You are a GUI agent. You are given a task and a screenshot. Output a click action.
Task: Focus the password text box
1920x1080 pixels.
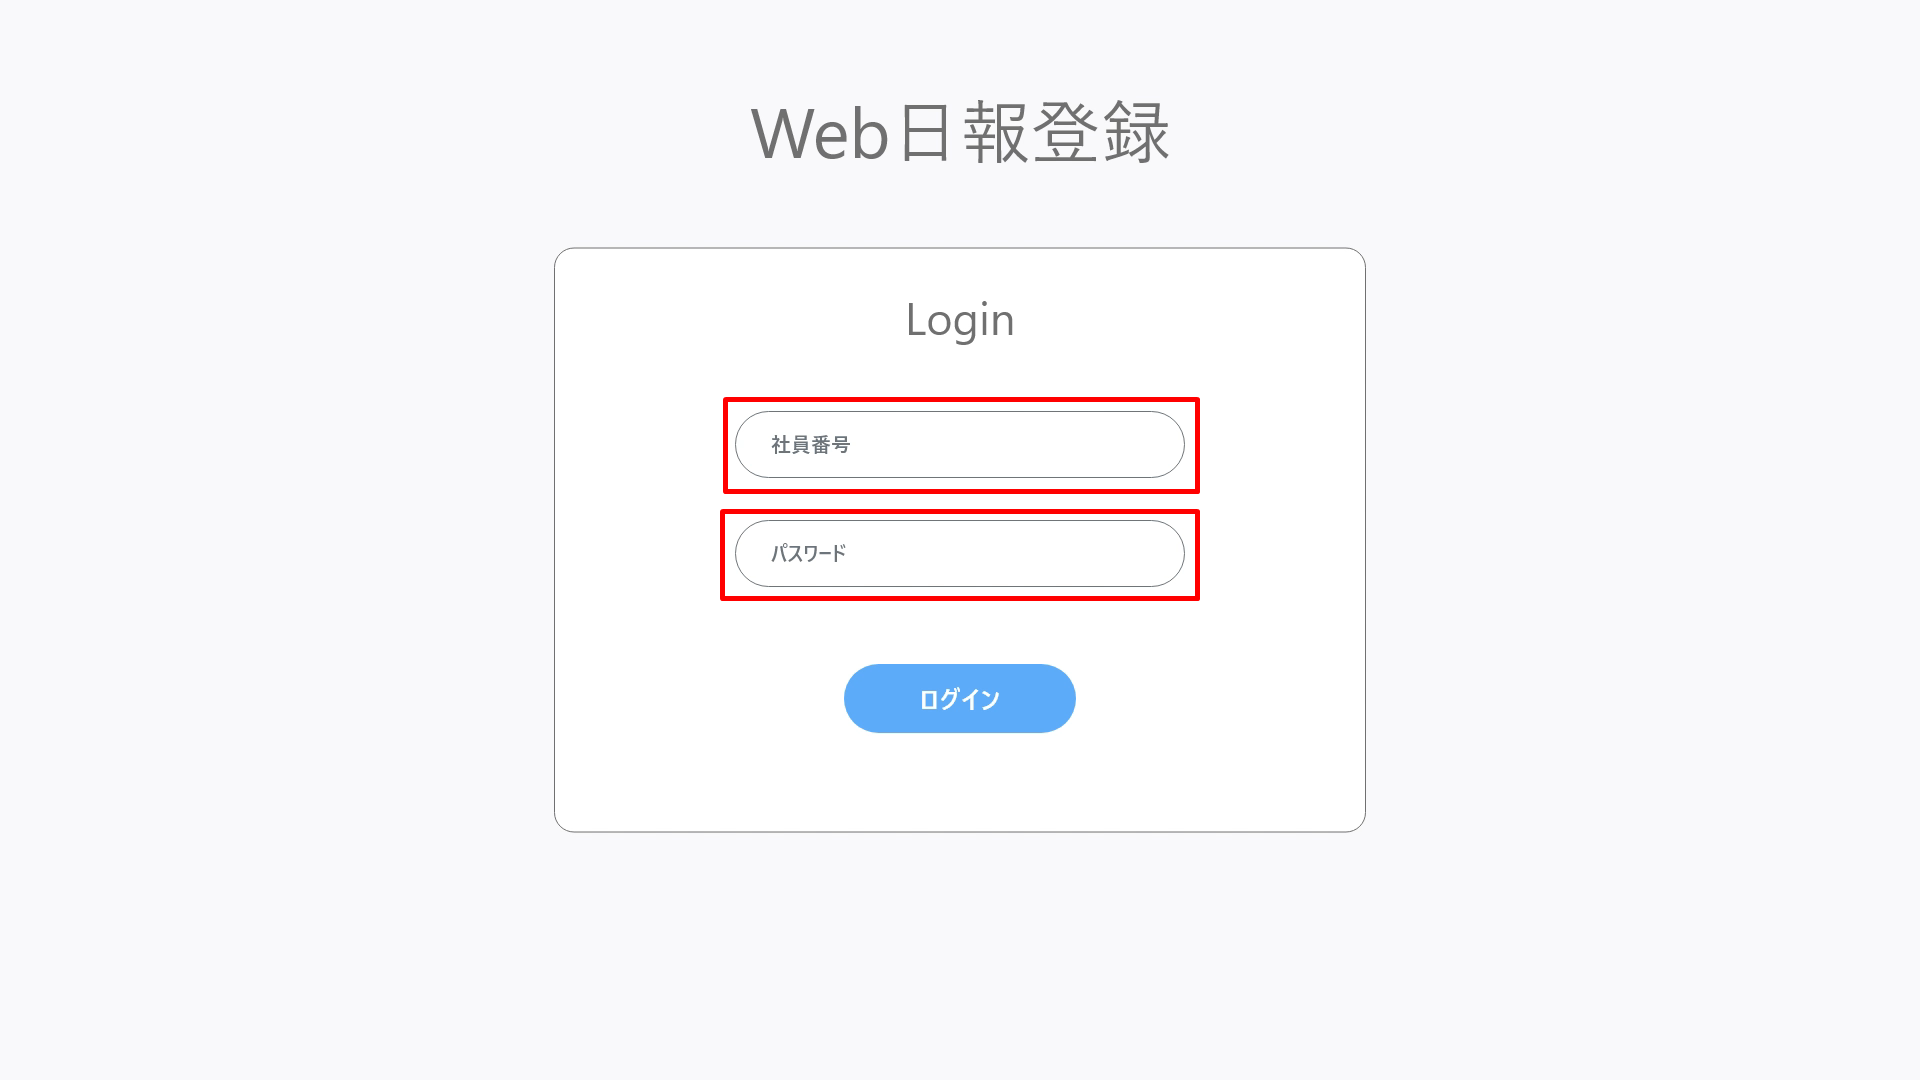click(x=960, y=553)
